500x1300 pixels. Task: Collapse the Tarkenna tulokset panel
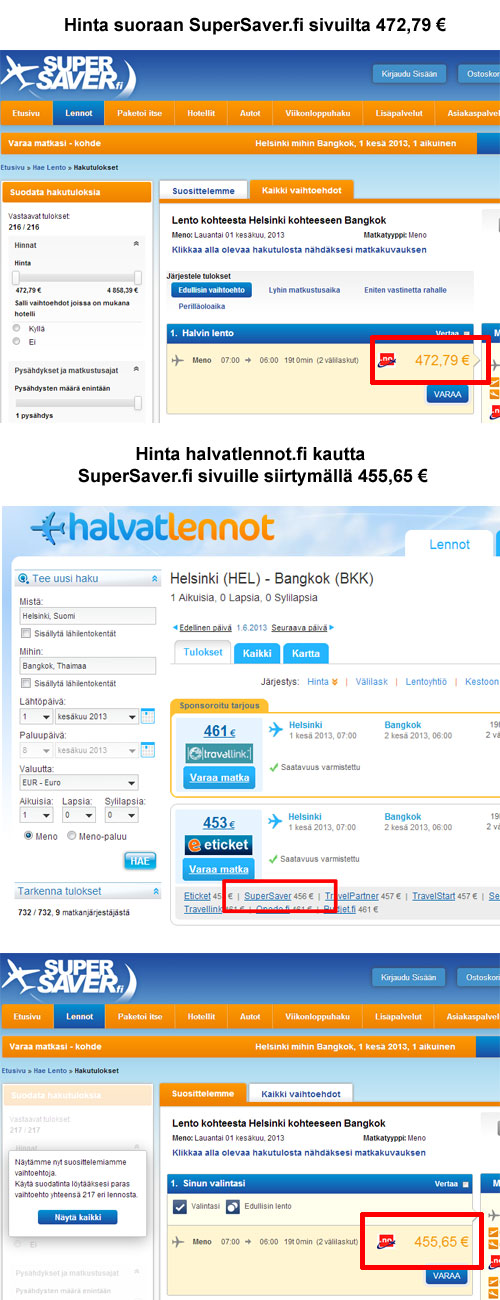[155, 890]
